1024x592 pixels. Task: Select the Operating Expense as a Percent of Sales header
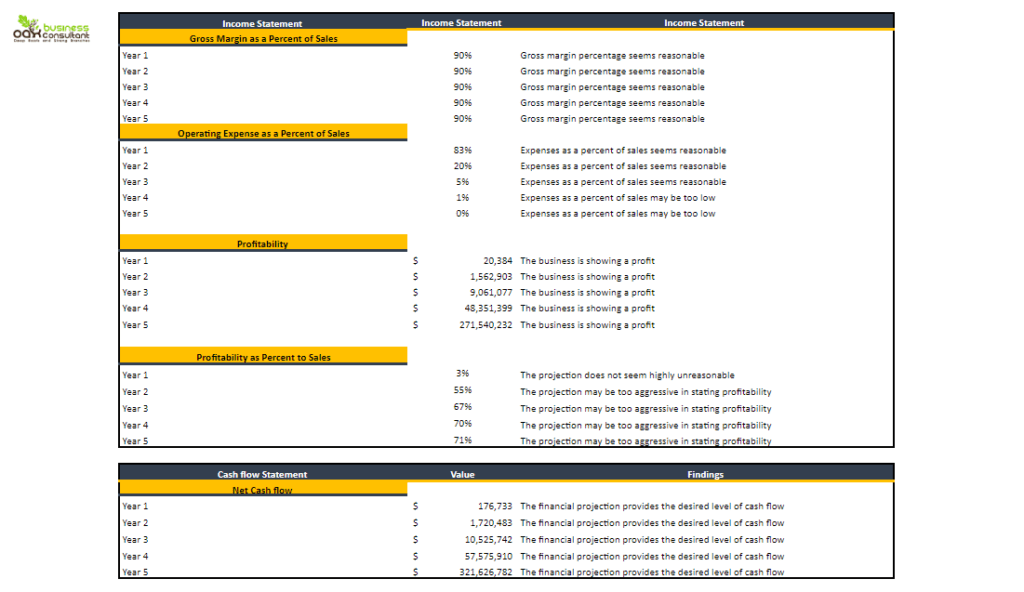point(263,133)
